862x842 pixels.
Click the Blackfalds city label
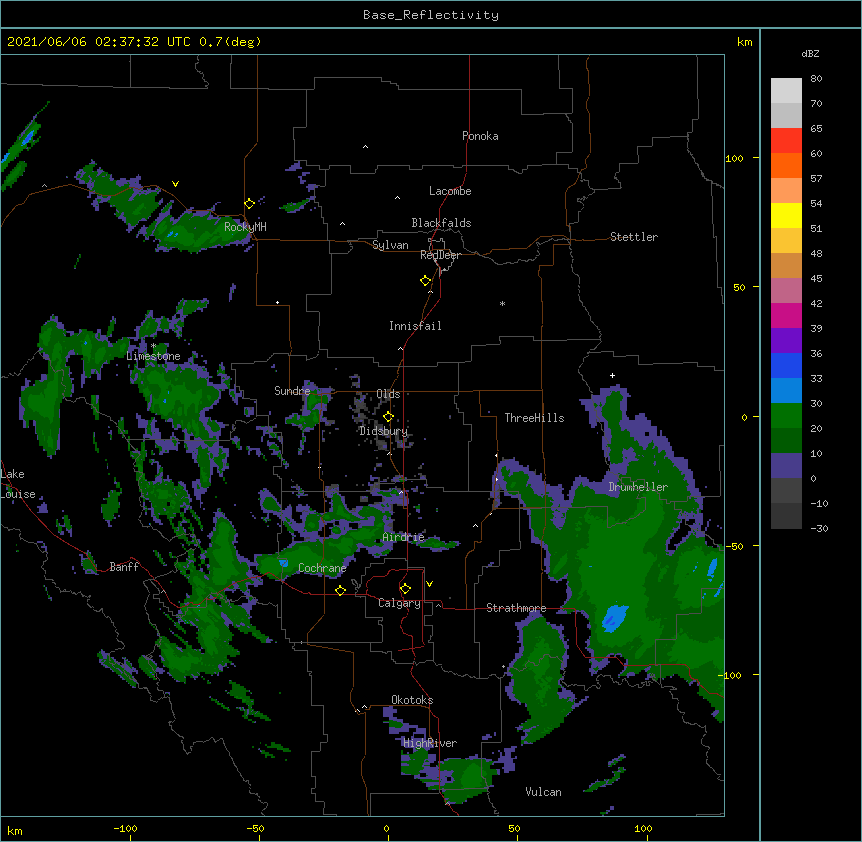[x=441, y=223]
